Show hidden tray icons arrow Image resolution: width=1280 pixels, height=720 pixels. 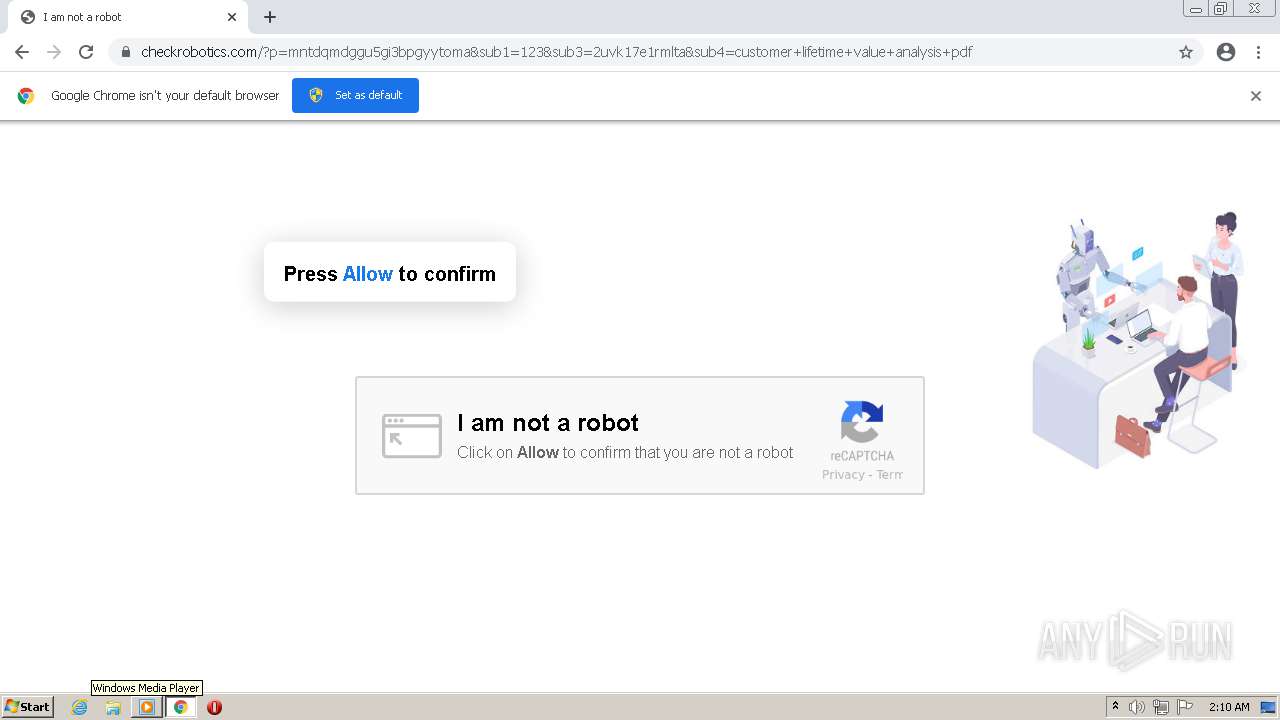click(x=1115, y=707)
